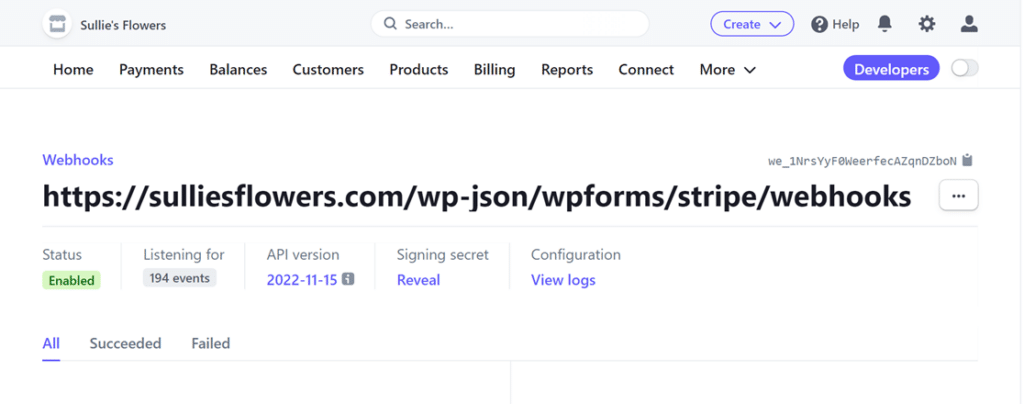Open Help via the question mark icon
Screen dimensions: 1024x404
click(820, 24)
